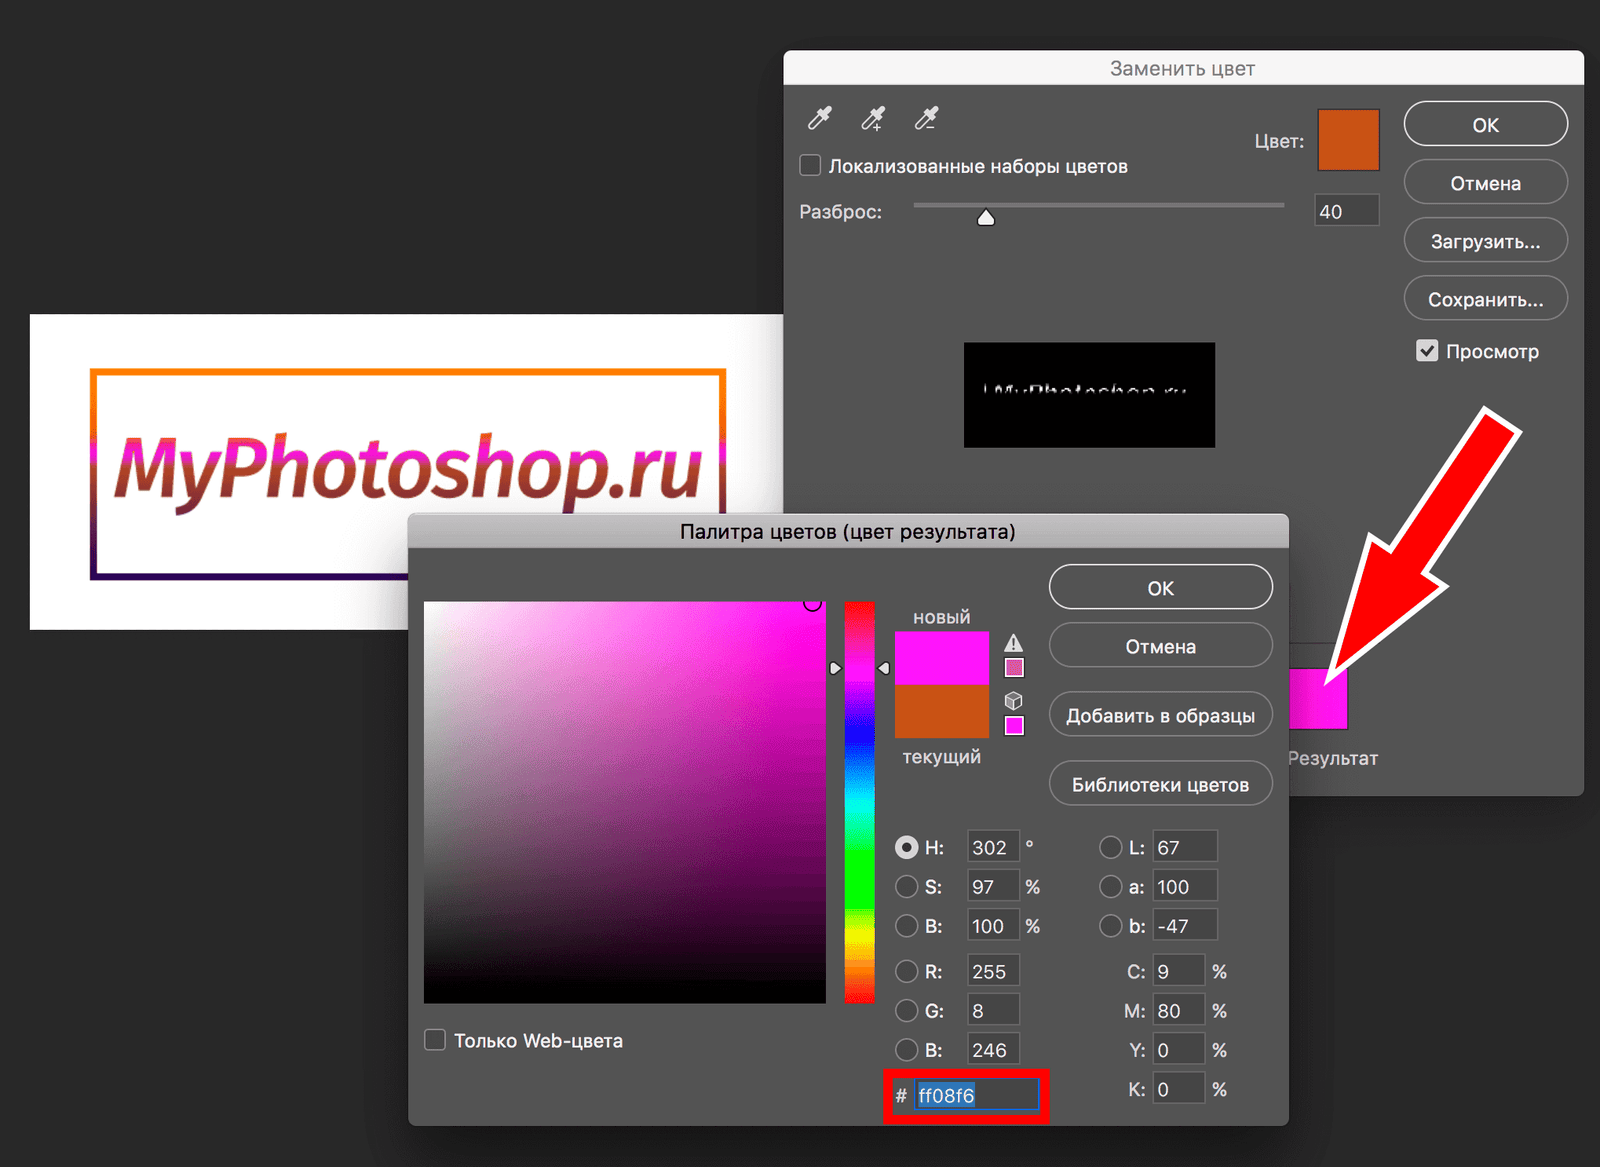Enable the Локализованные наборы цветов checkbox
1600x1167 pixels.
click(x=811, y=166)
